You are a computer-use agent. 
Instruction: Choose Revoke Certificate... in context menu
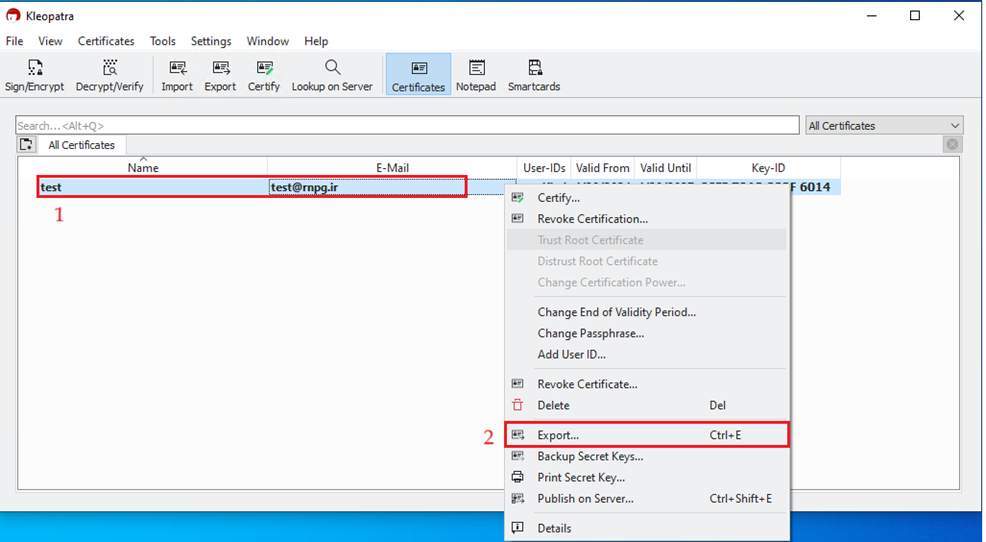pos(646,384)
